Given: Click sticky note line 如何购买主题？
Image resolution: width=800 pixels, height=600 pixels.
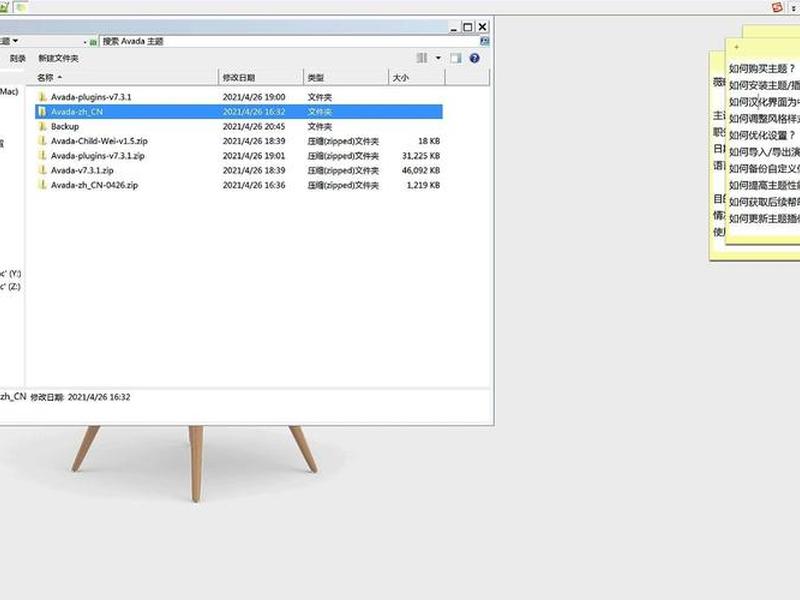Looking at the screenshot, I should click(x=762, y=69).
